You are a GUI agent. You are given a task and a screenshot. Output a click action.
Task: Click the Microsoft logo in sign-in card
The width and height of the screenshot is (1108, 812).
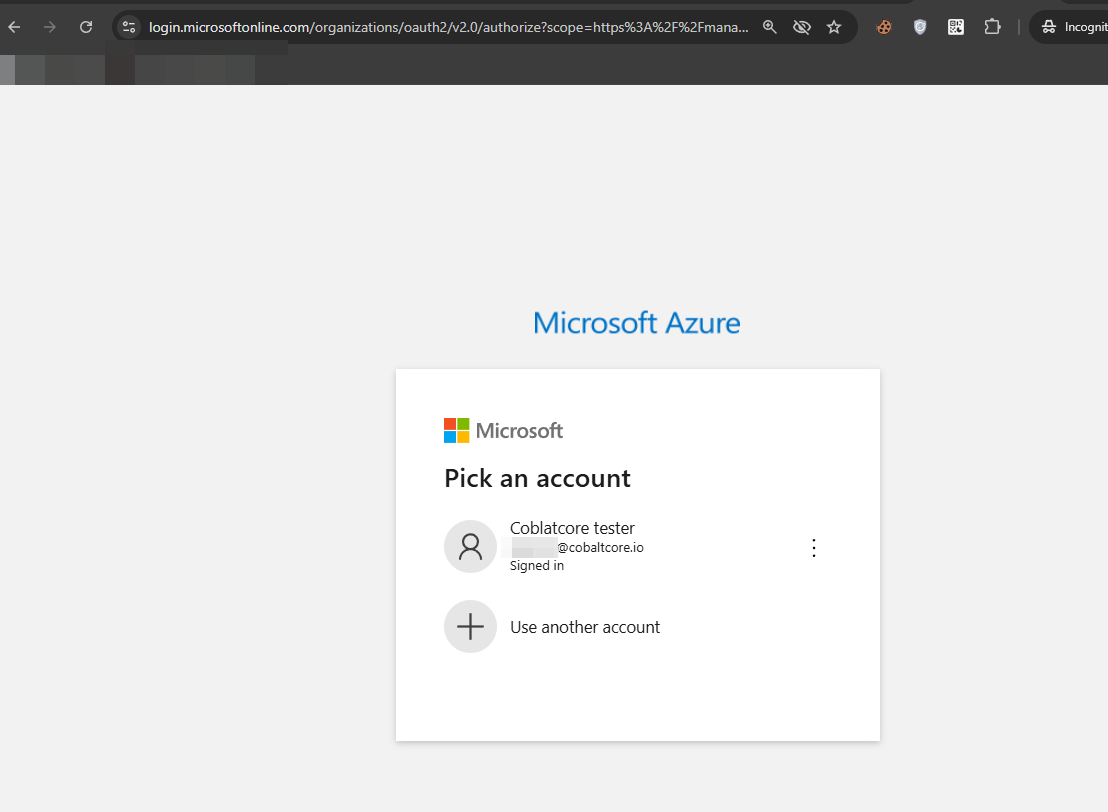point(503,431)
